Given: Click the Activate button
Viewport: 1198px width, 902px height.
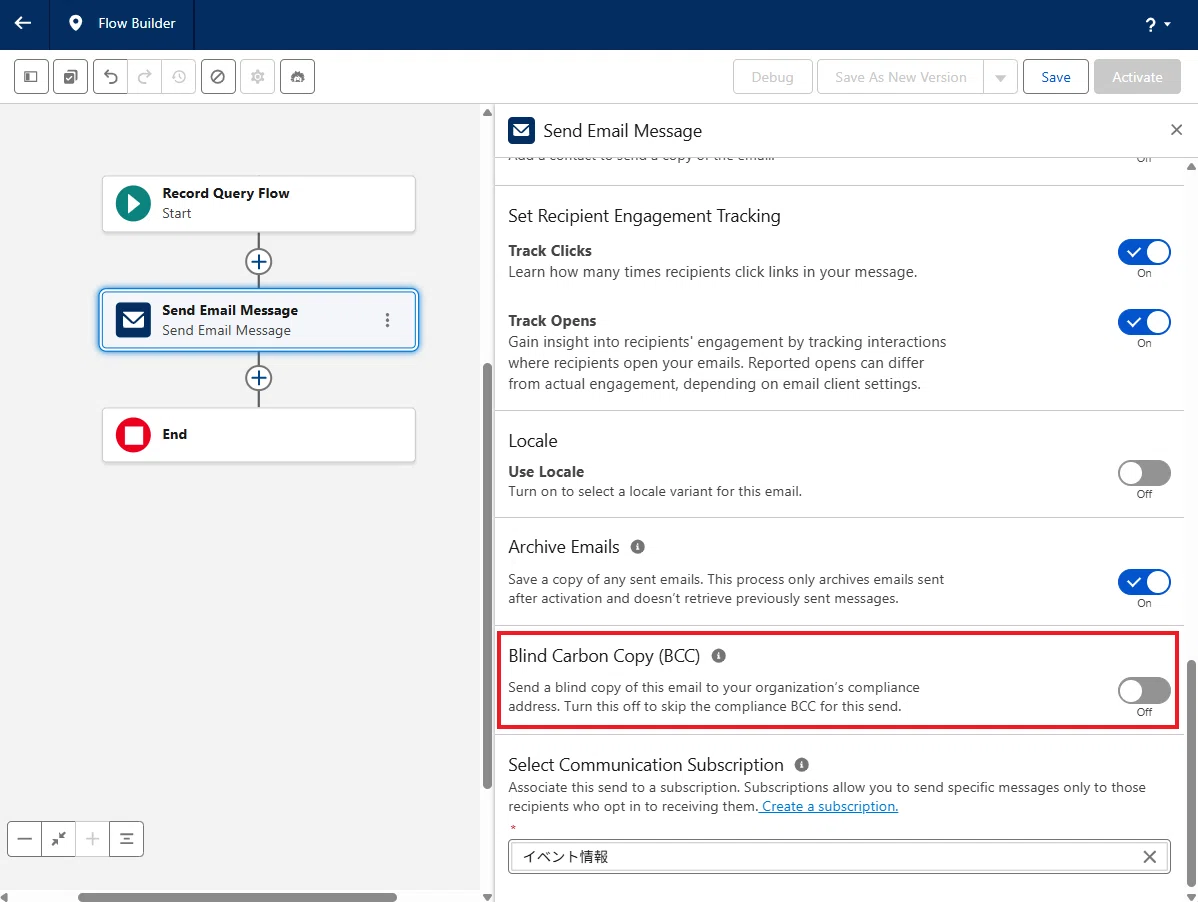Looking at the screenshot, I should [x=1137, y=77].
